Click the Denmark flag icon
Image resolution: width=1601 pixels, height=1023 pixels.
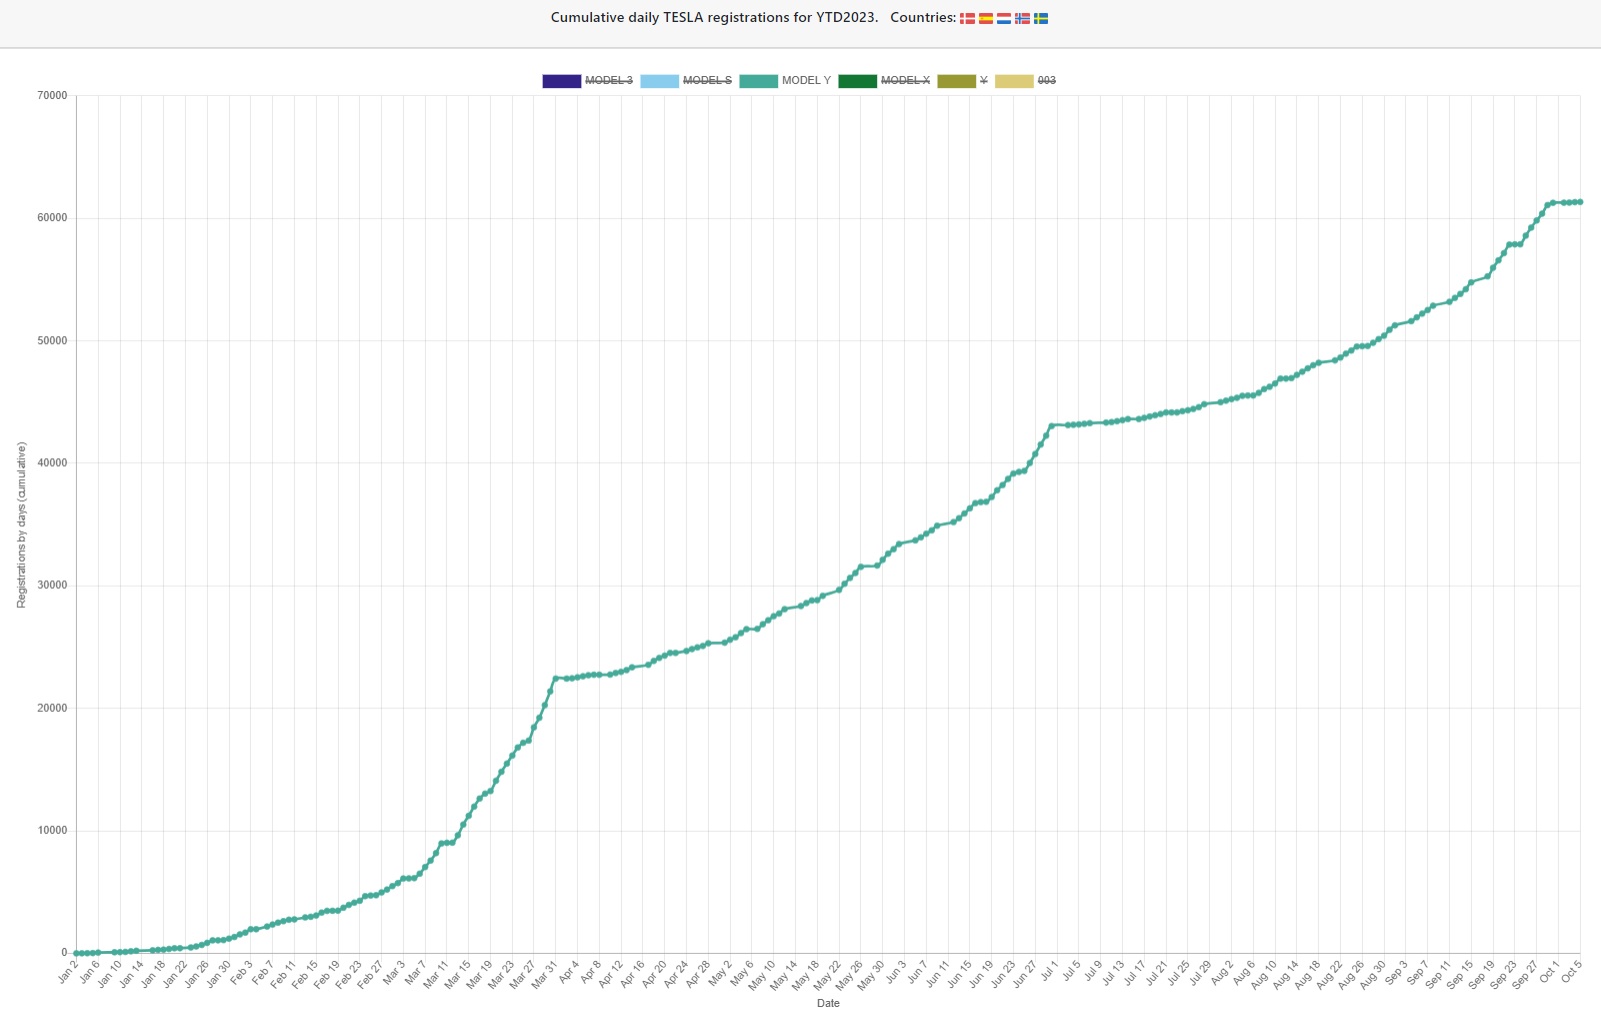pyautogui.click(x=967, y=18)
